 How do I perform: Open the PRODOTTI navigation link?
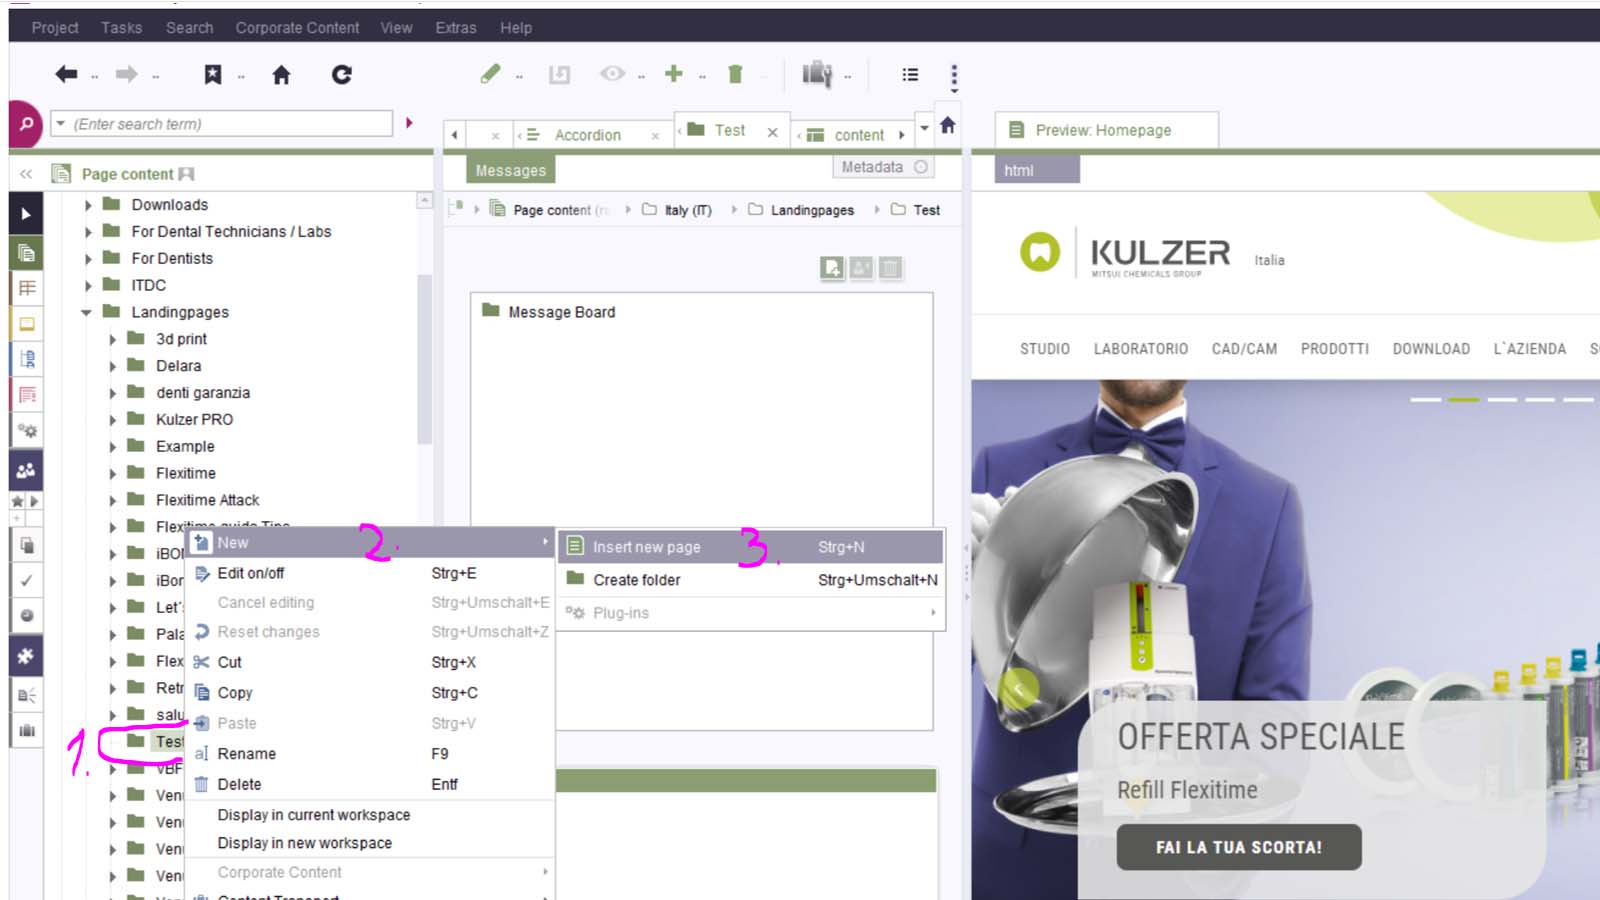click(1334, 349)
